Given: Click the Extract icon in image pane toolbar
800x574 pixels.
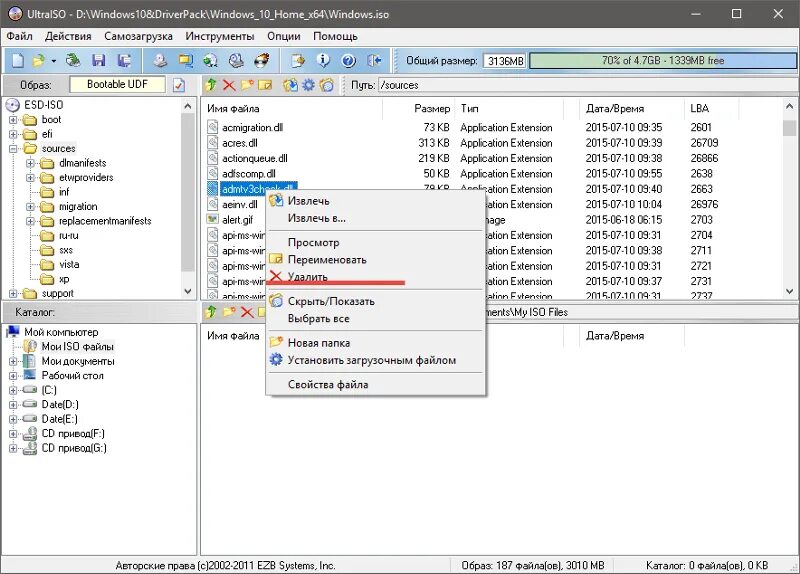Looking at the screenshot, I should pyautogui.click(x=290, y=85).
